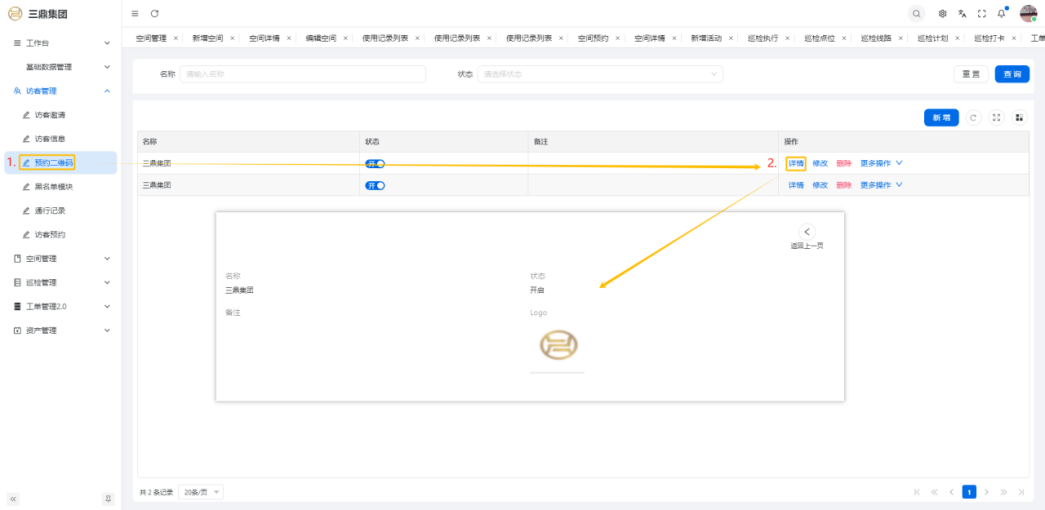Viewport: 1045px width, 510px height.
Task: Enter fullscreen via header fullscreen icon
Action: (981, 13)
